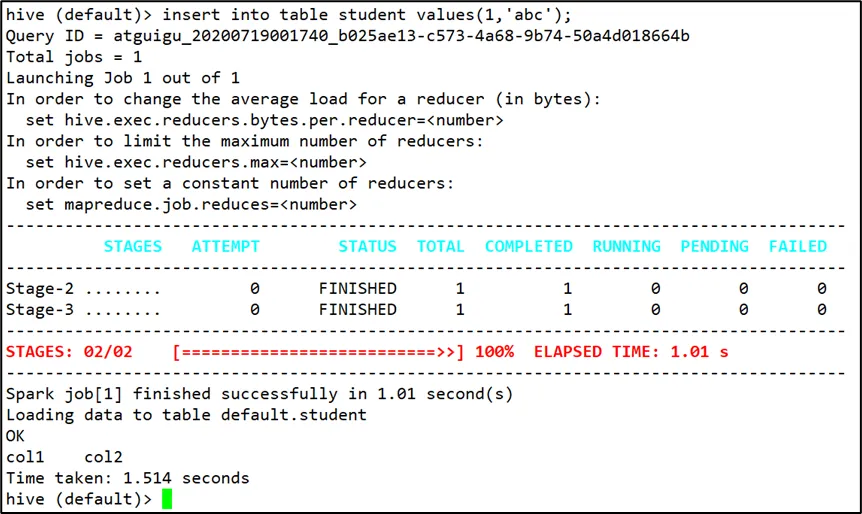The image size is (862, 514).
Task: Click the Query ID line
Action: [x=347, y=36]
